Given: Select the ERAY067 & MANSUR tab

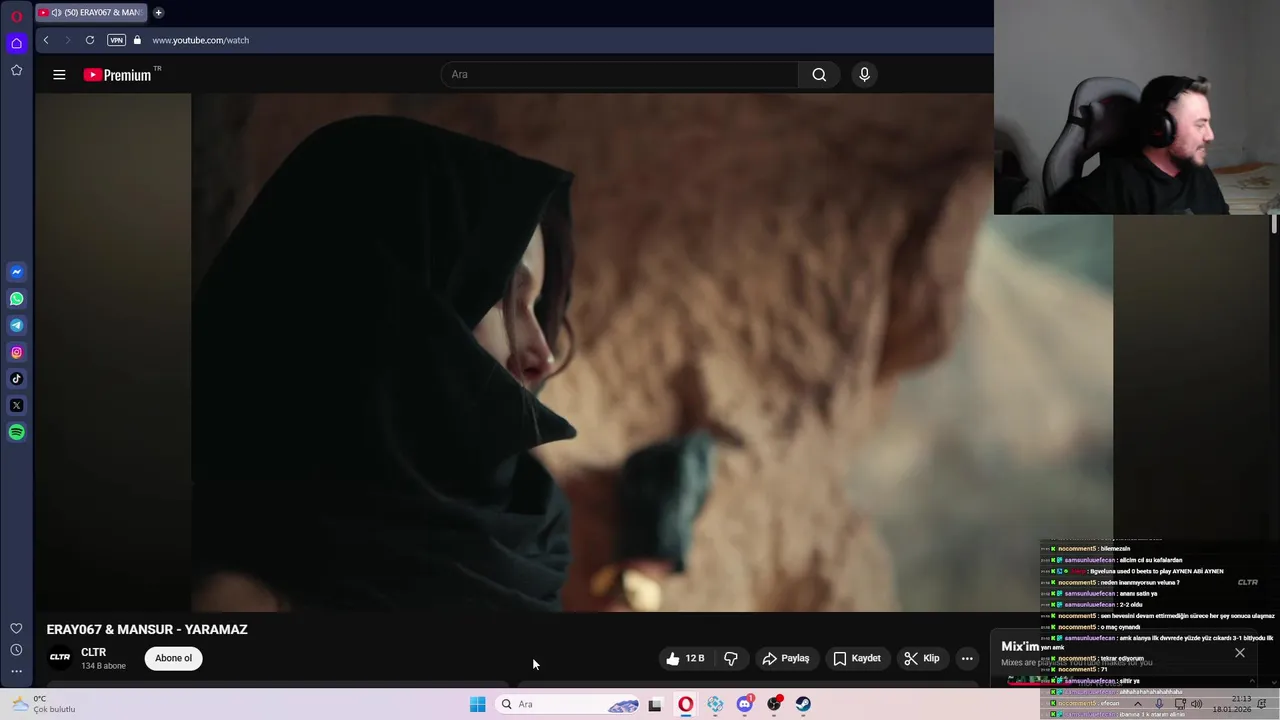Looking at the screenshot, I should (x=90, y=13).
